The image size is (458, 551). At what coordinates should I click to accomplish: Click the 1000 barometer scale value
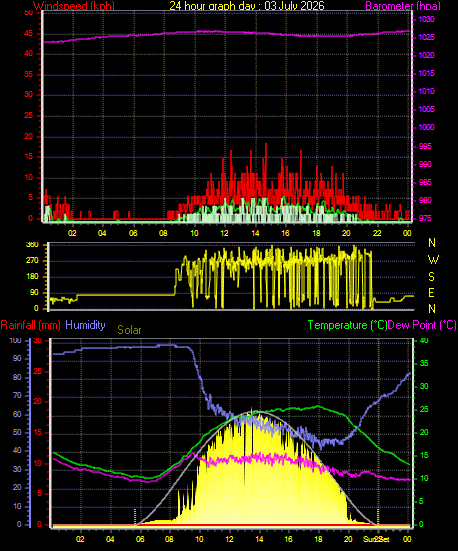(426, 127)
